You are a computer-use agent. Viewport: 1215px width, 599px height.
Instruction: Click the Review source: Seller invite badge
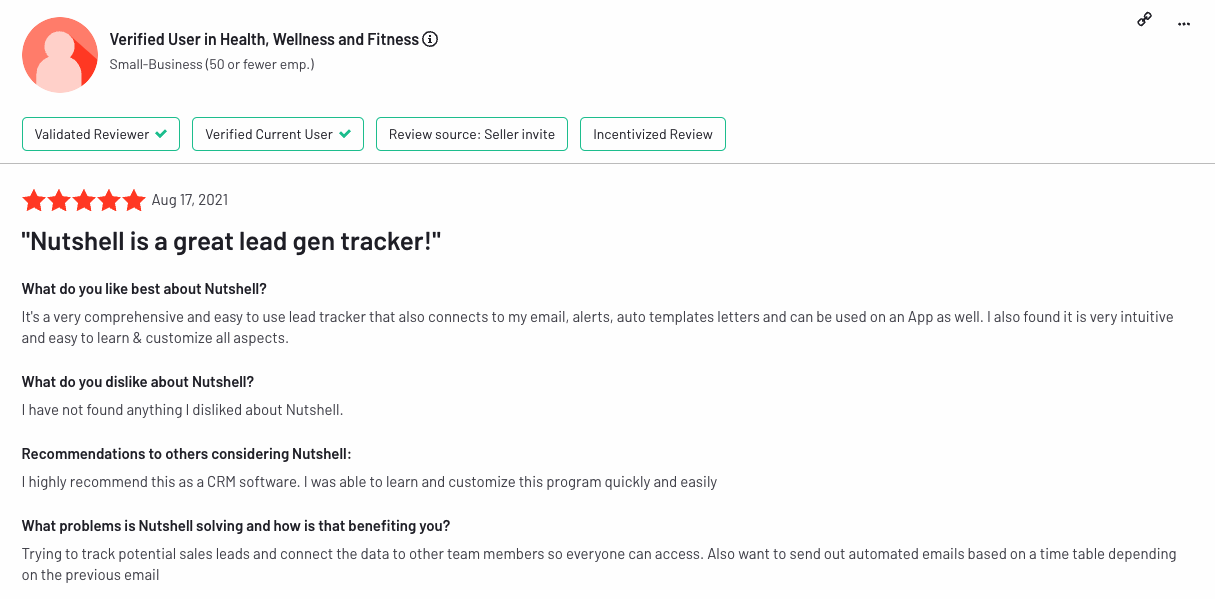[x=472, y=134]
